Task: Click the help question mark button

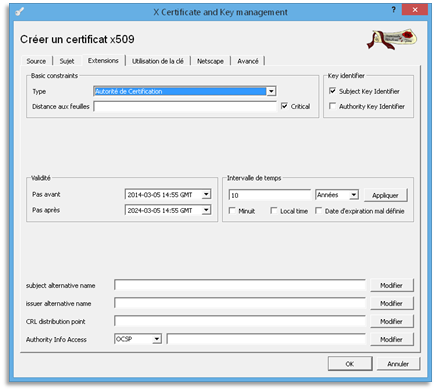Action: pos(393,10)
